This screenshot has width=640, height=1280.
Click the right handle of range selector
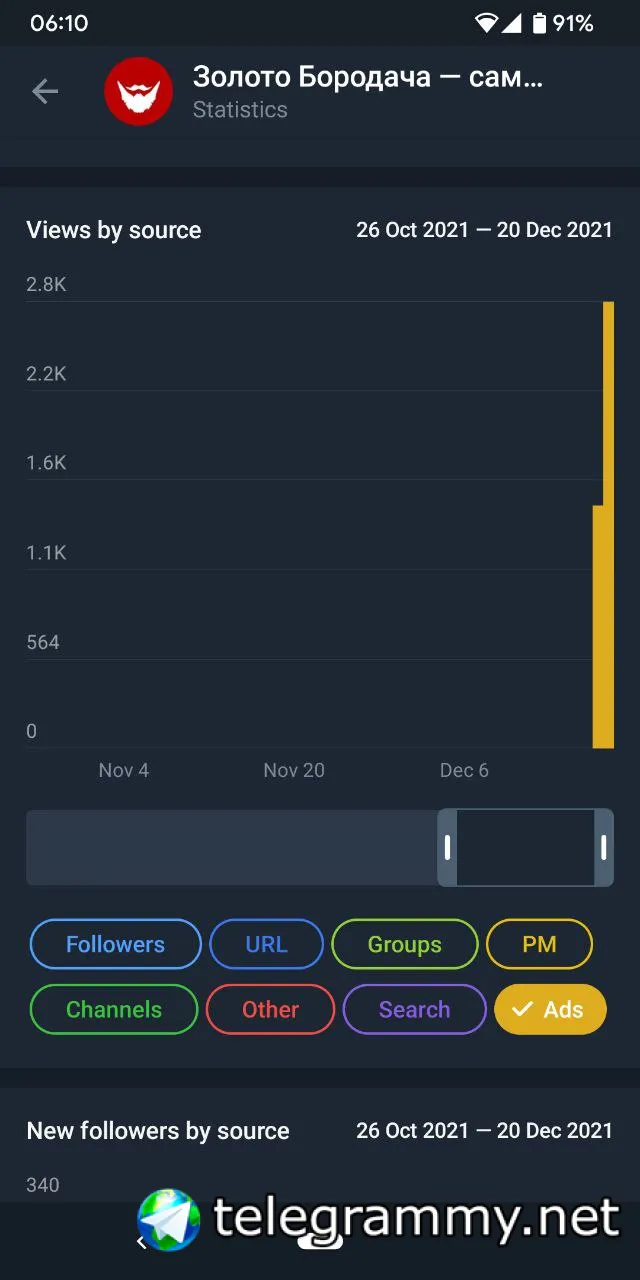click(604, 848)
